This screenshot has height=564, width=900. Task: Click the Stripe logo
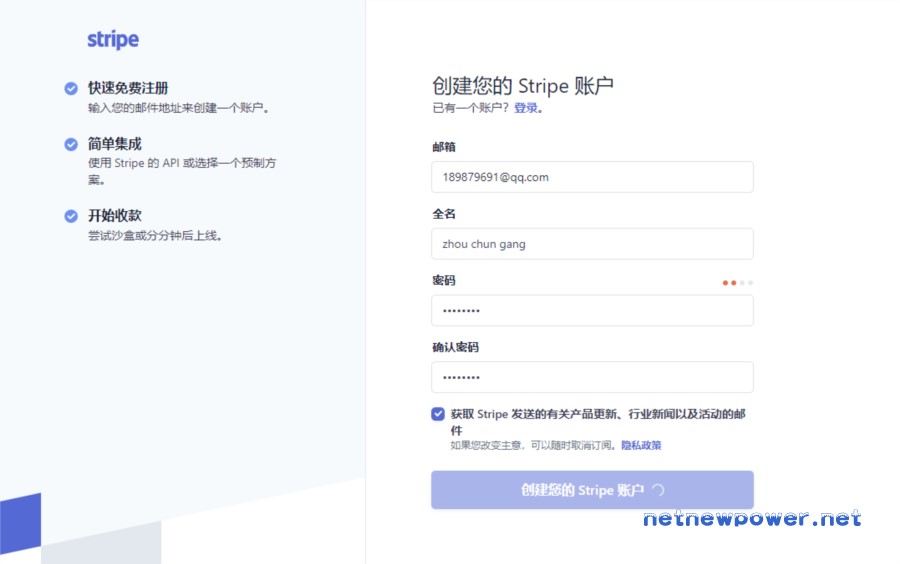click(x=113, y=40)
